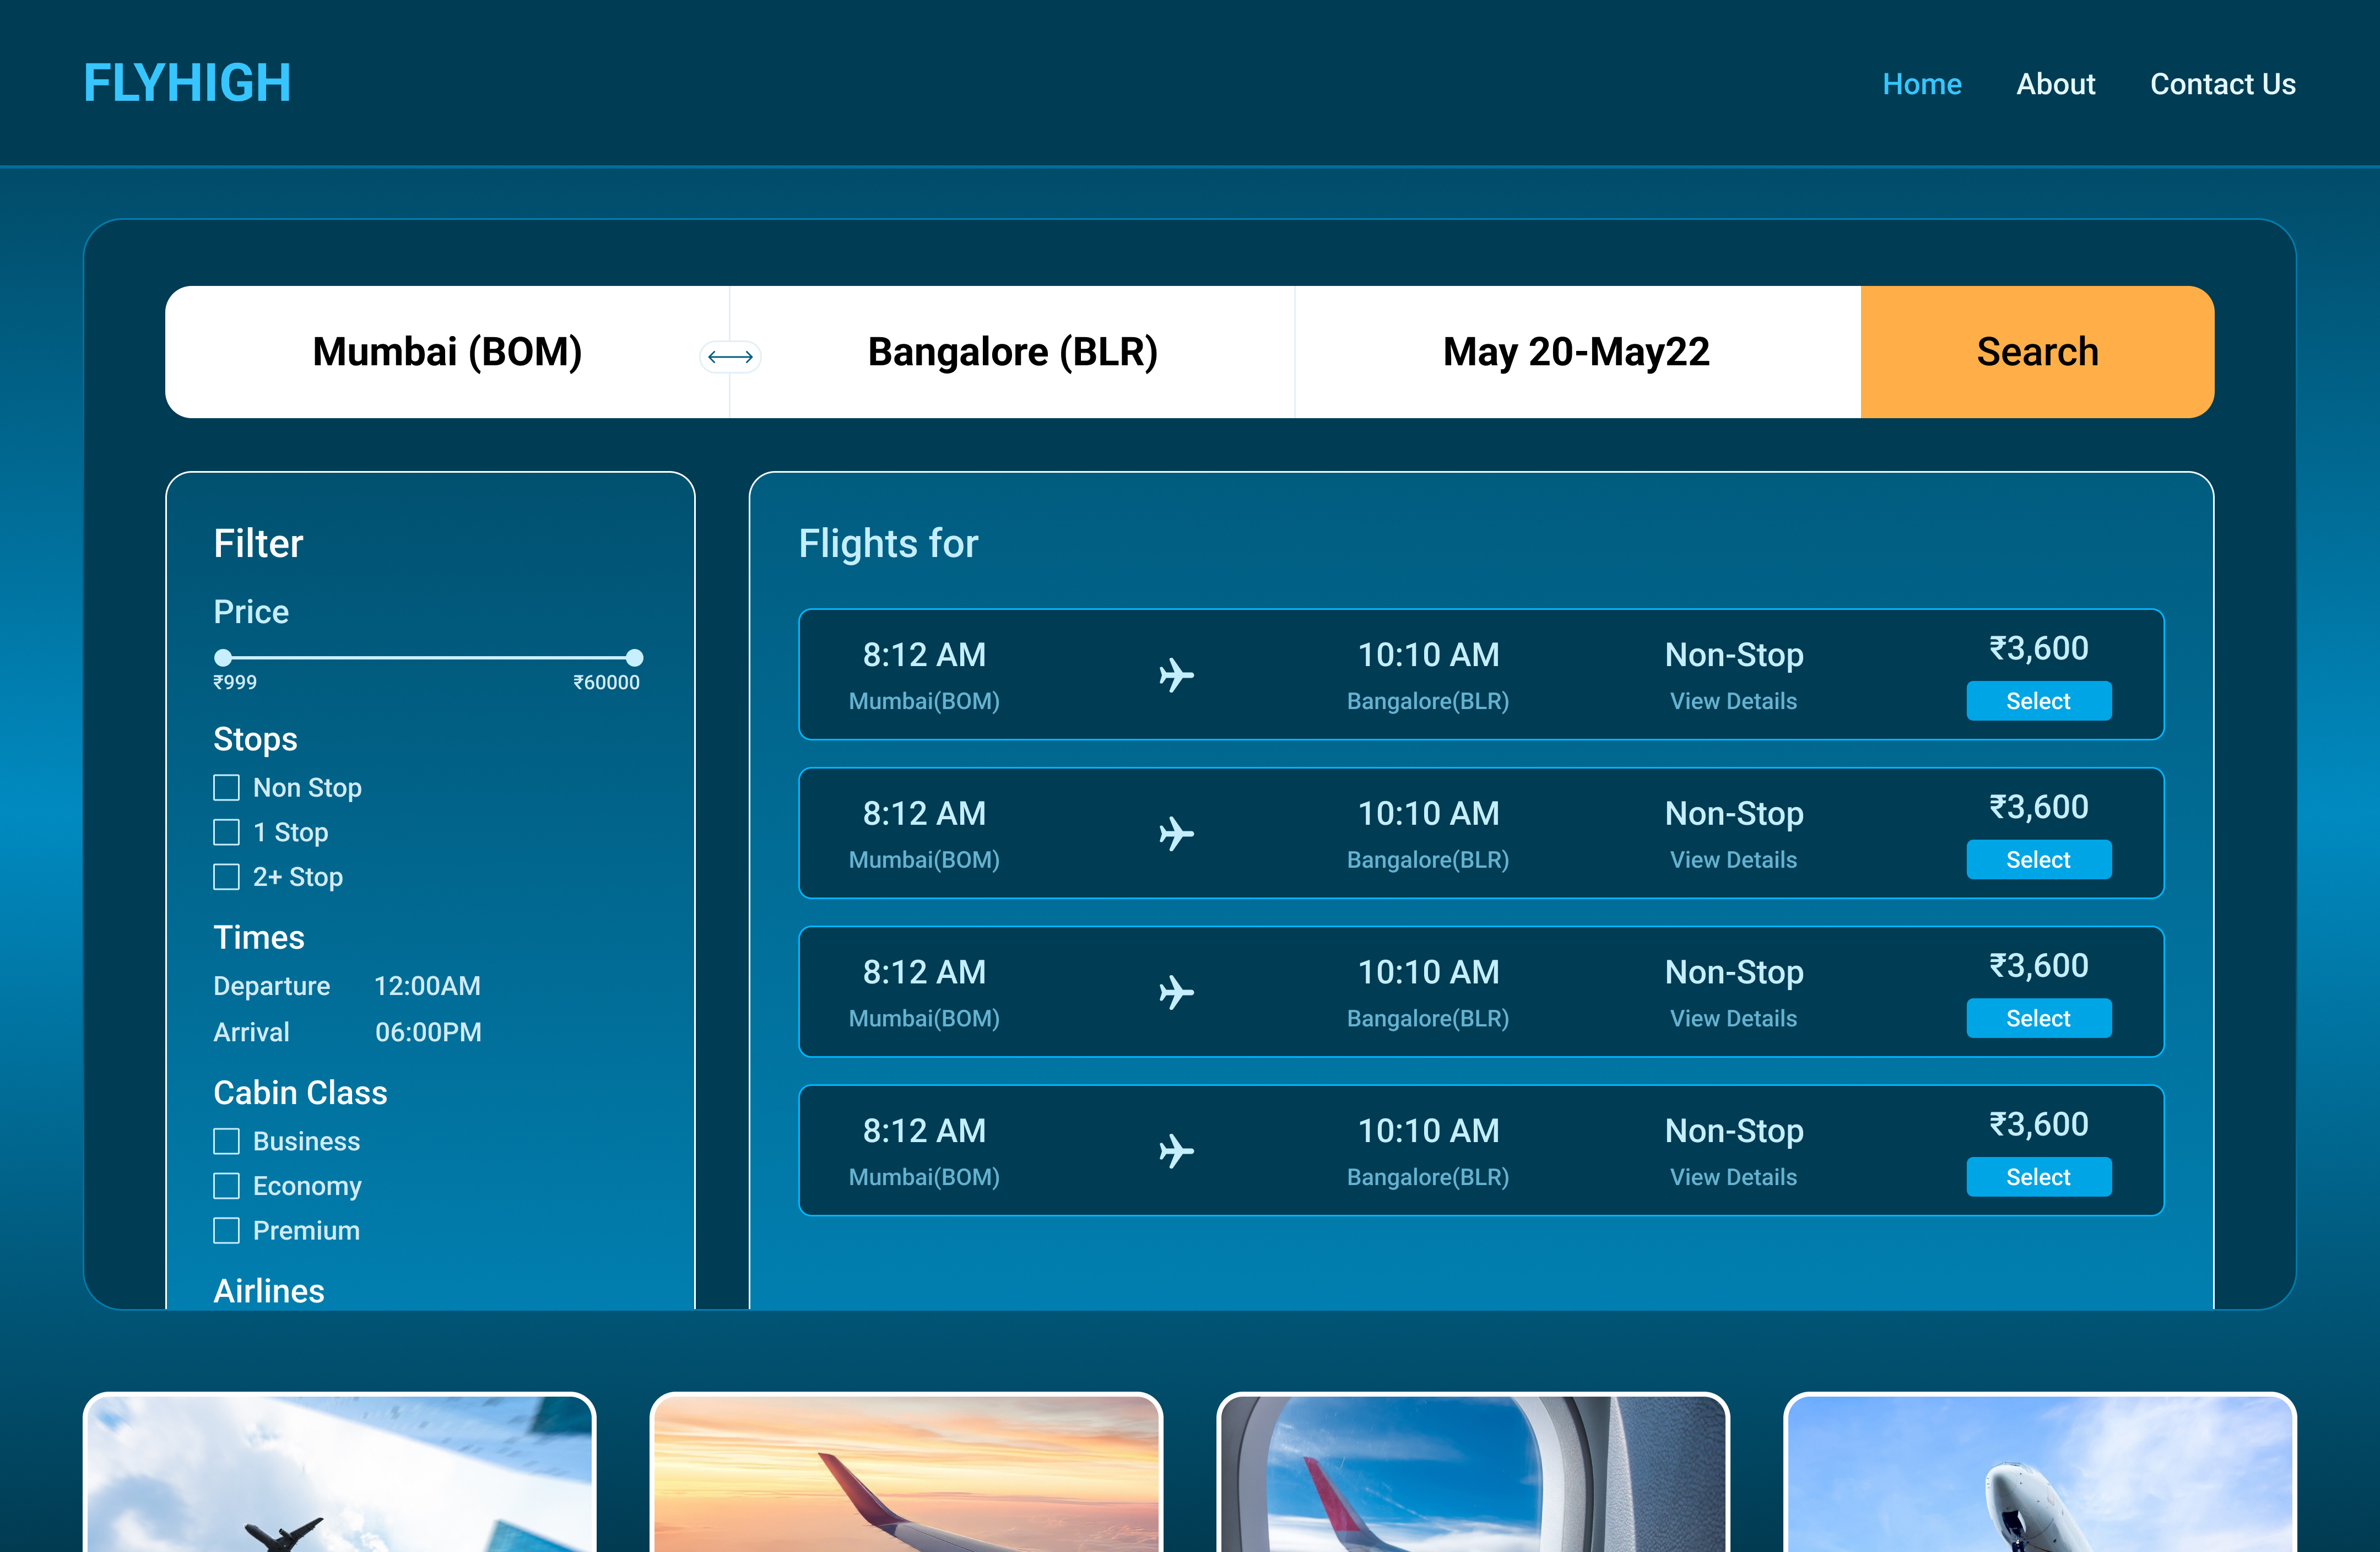Enable the 2+ Stop filter

(227, 877)
